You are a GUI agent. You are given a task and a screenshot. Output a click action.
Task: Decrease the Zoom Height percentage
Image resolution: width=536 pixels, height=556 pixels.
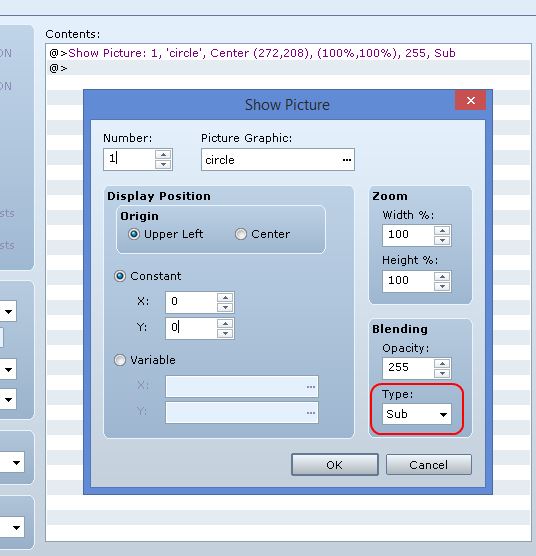(442, 287)
